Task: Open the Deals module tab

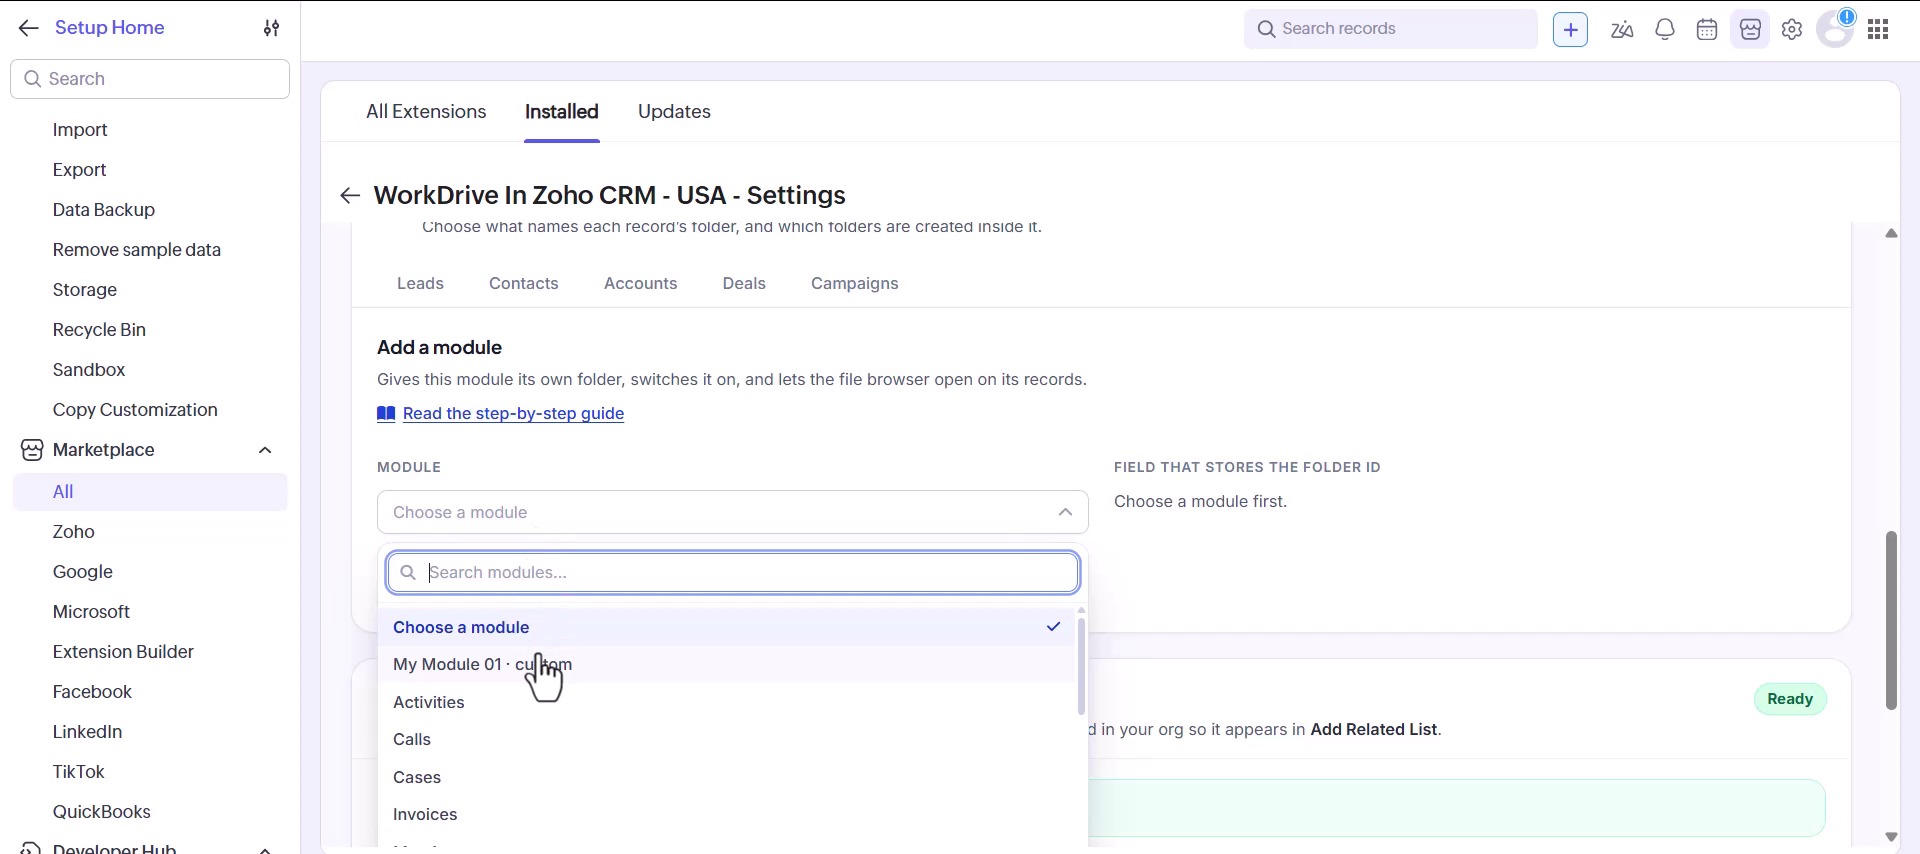Action: [744, 284]
